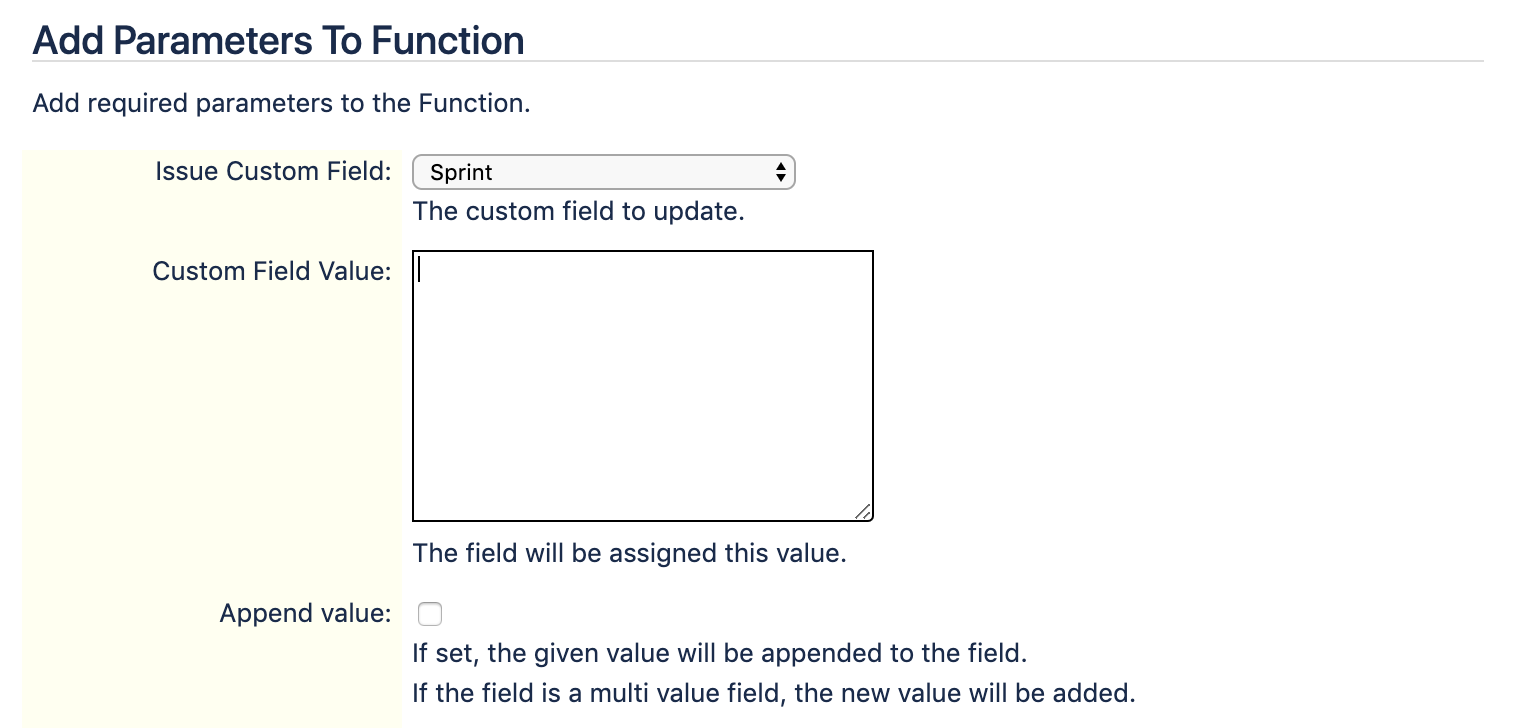Click the "Append value:" label
Viewport: 1514px width, 728px height.
click(305, 613)
